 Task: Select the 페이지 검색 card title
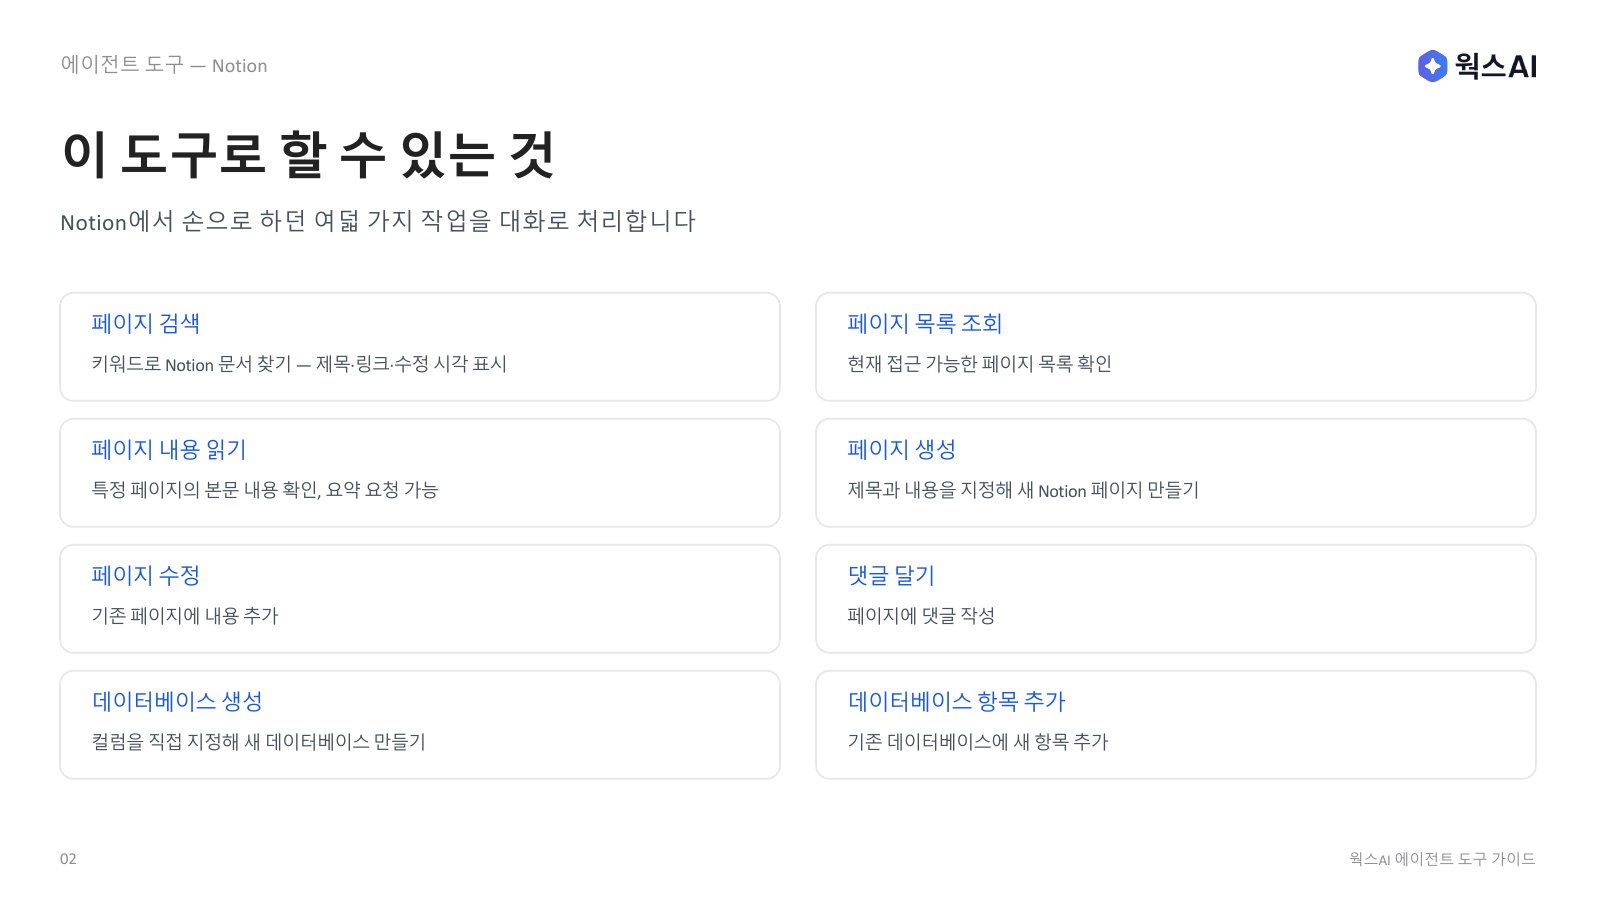[146, 323]
